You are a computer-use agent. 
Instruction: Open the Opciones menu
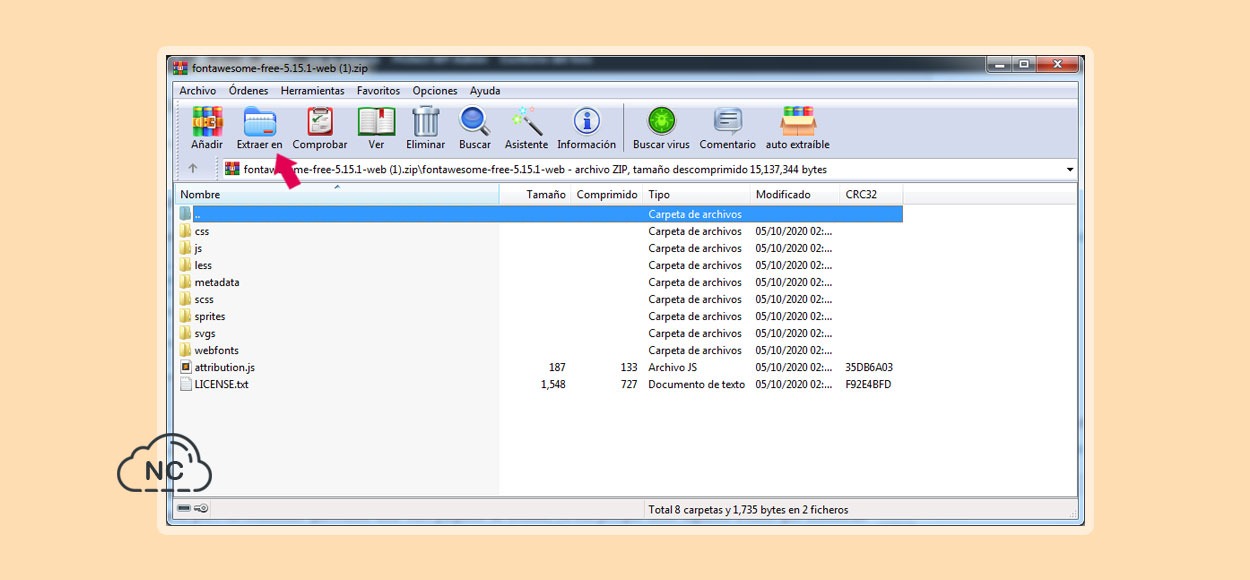point(435,91)
